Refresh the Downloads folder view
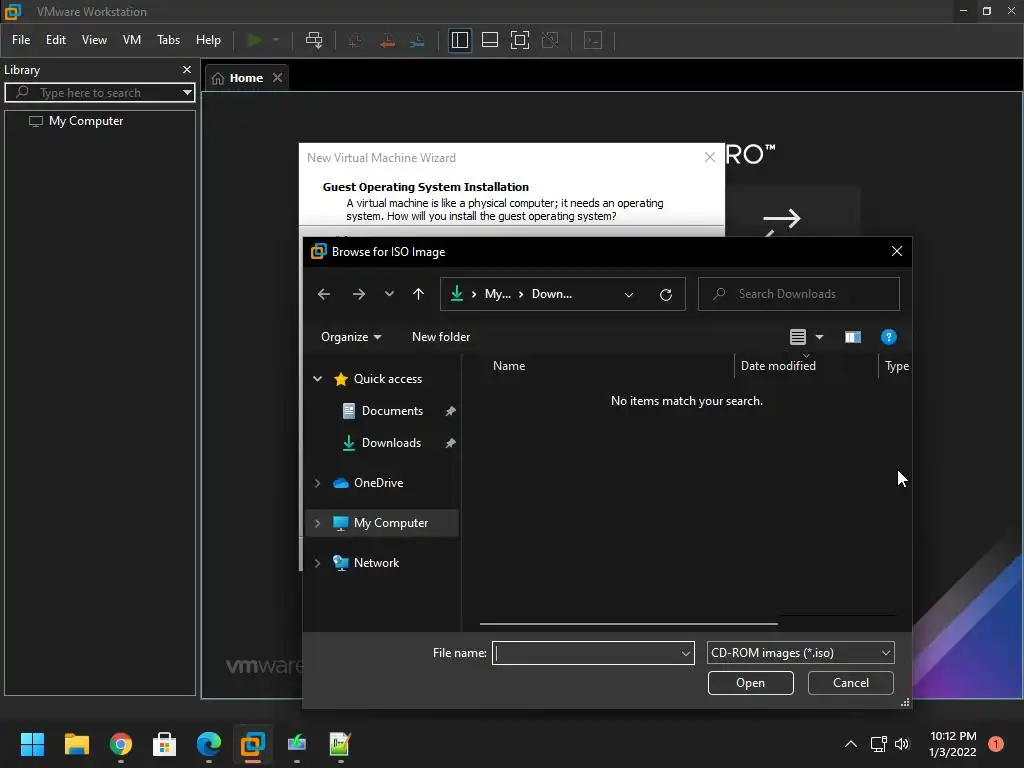1024x768 pixels. tap(665, 295)
